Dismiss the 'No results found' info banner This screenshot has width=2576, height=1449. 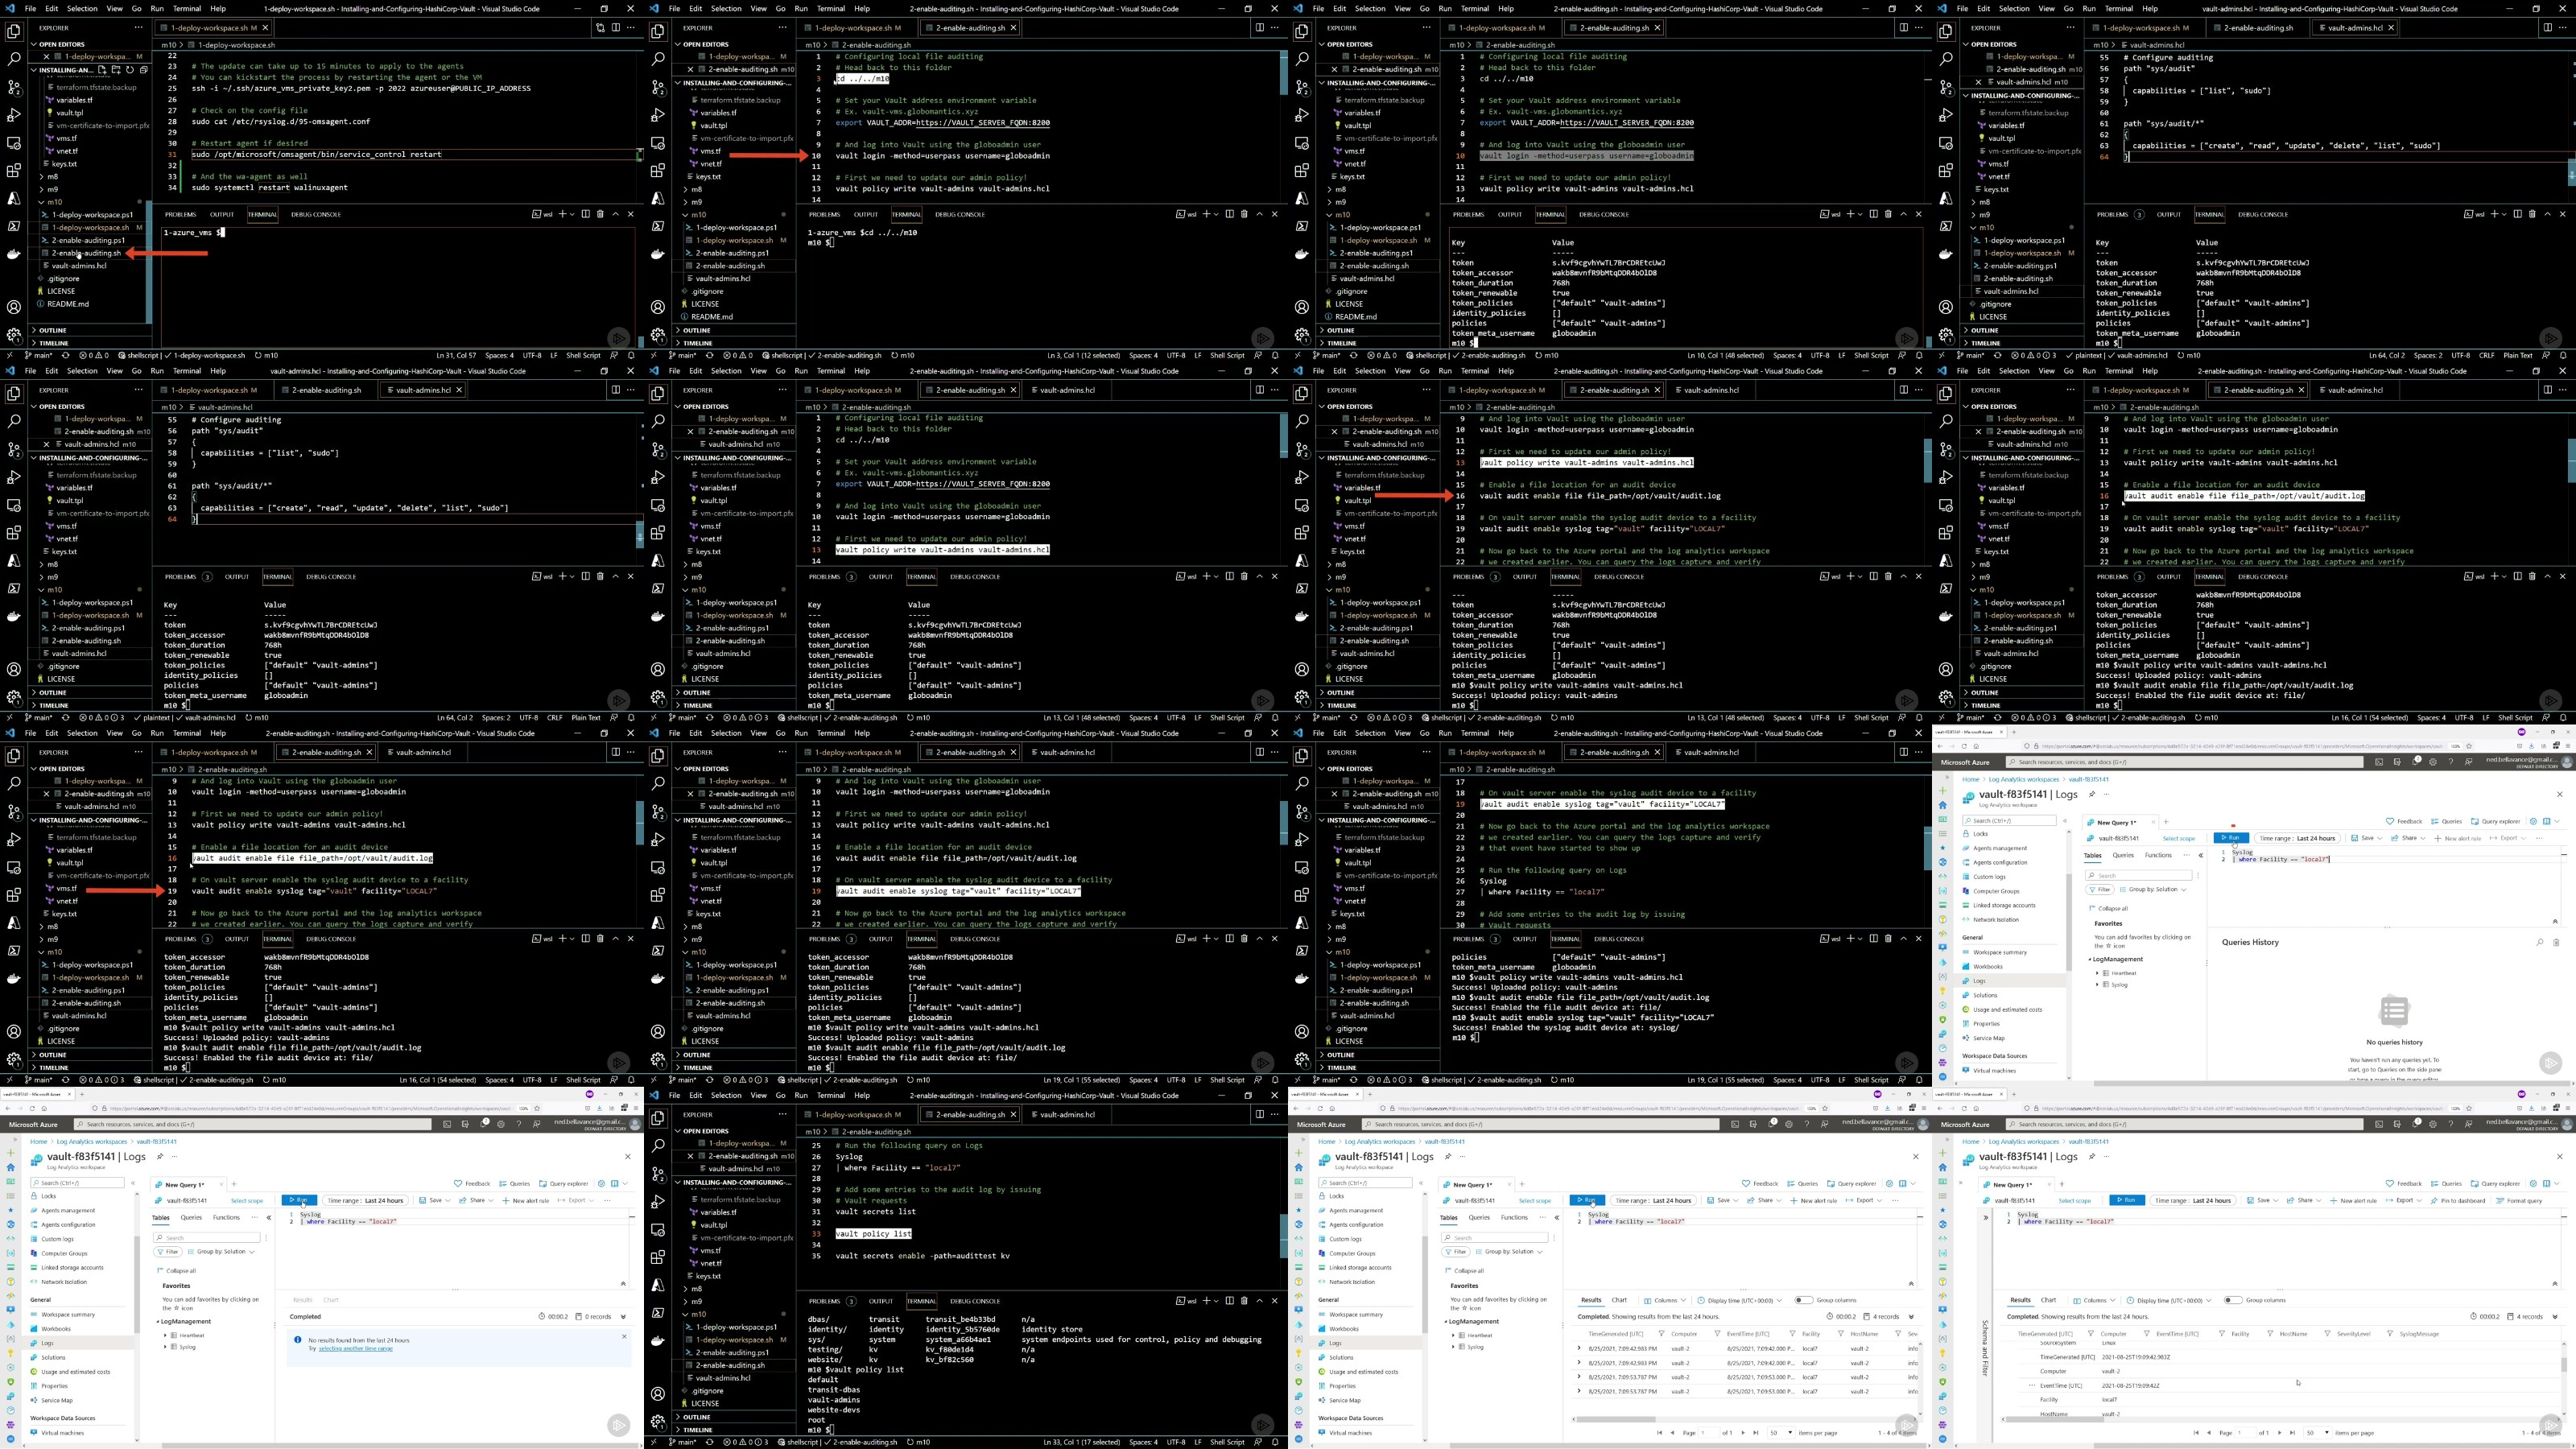pyautogui.click(x=624, y=1336)
